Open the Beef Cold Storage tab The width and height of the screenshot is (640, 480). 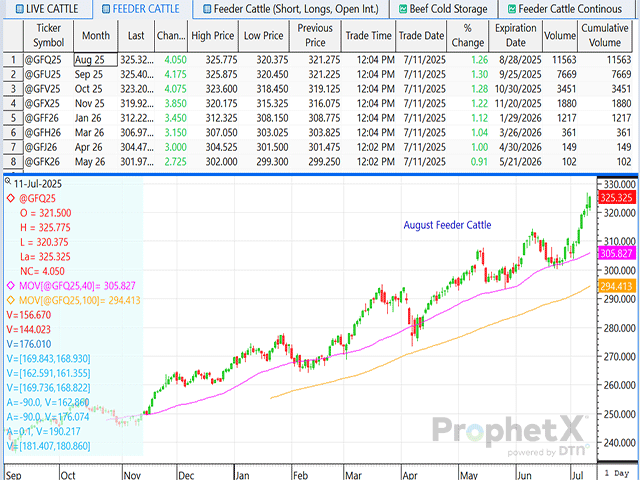click(443, 9)
